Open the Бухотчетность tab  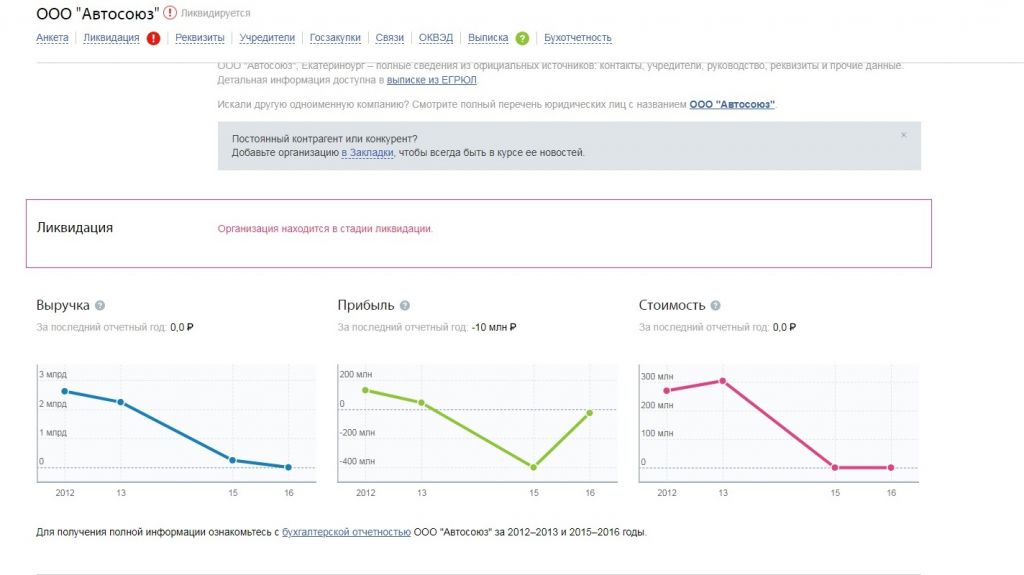(x=577, y=38)
